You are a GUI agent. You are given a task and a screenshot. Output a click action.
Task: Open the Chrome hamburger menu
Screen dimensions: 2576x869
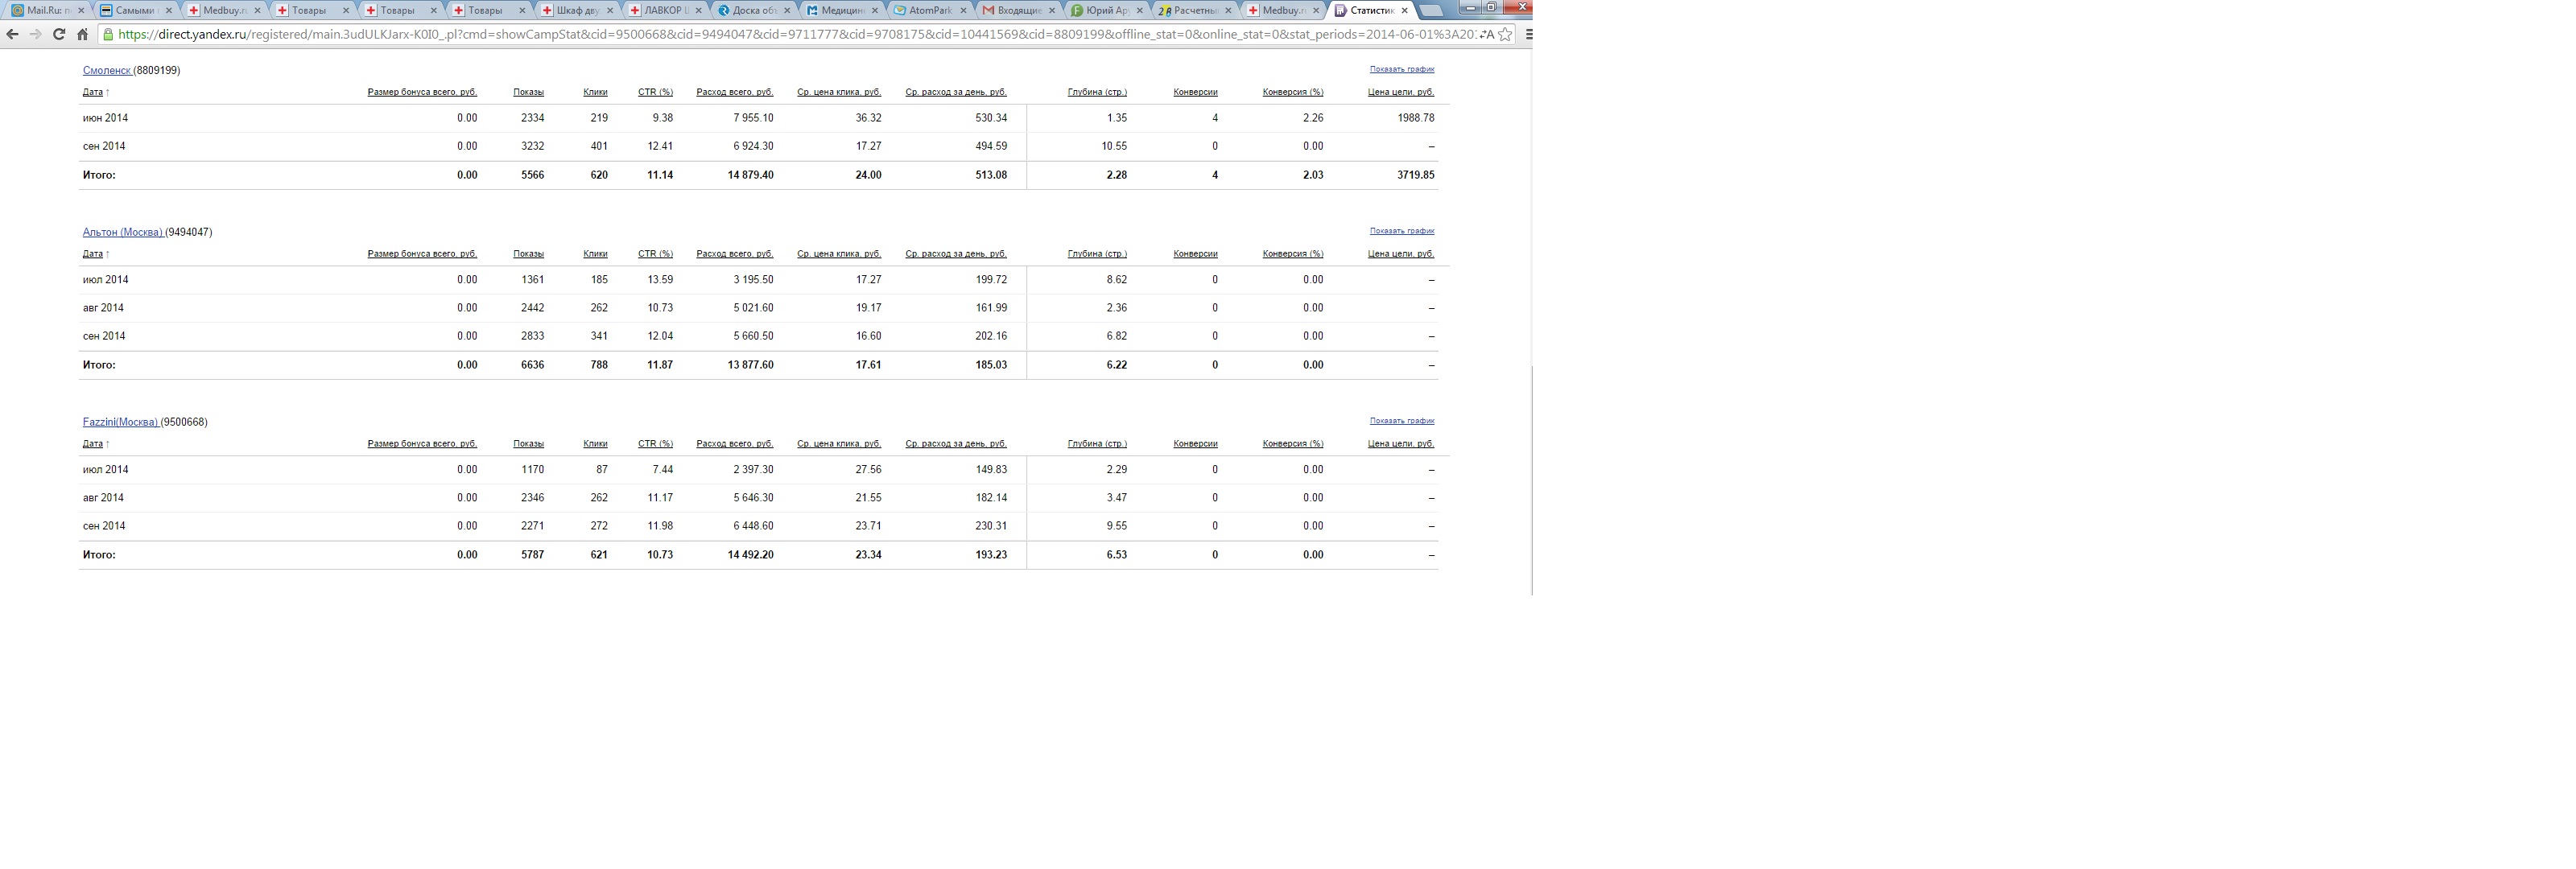(x=1528, y=34)
